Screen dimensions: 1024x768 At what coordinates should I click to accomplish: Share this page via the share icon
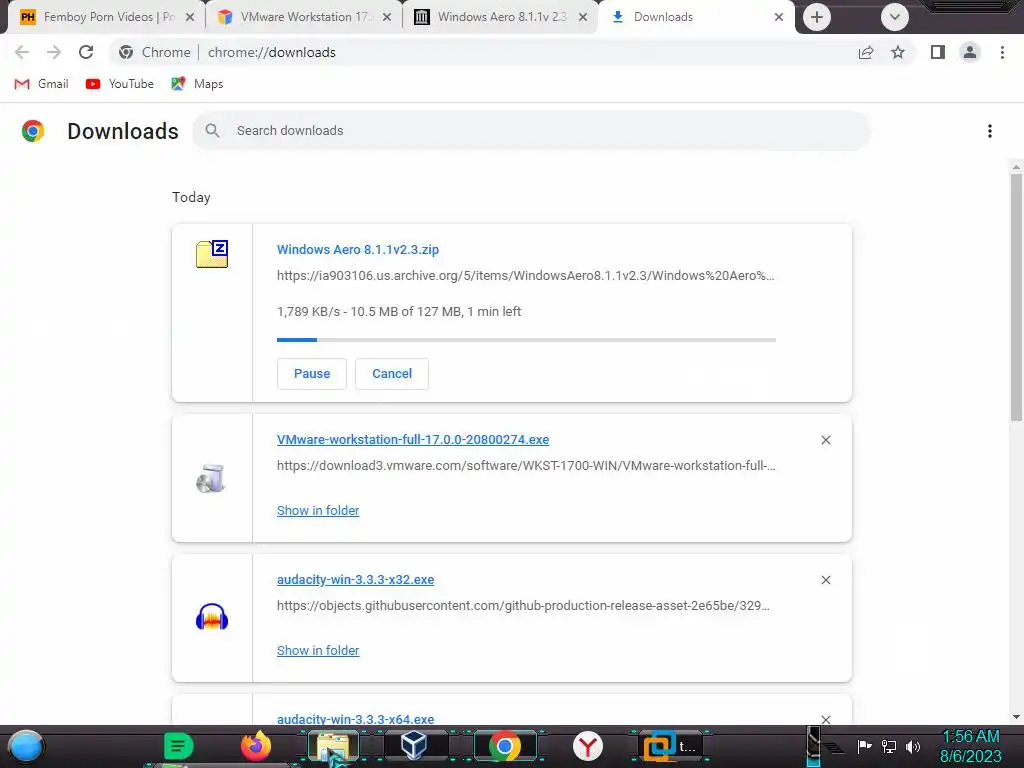click(x=866, y=52)
